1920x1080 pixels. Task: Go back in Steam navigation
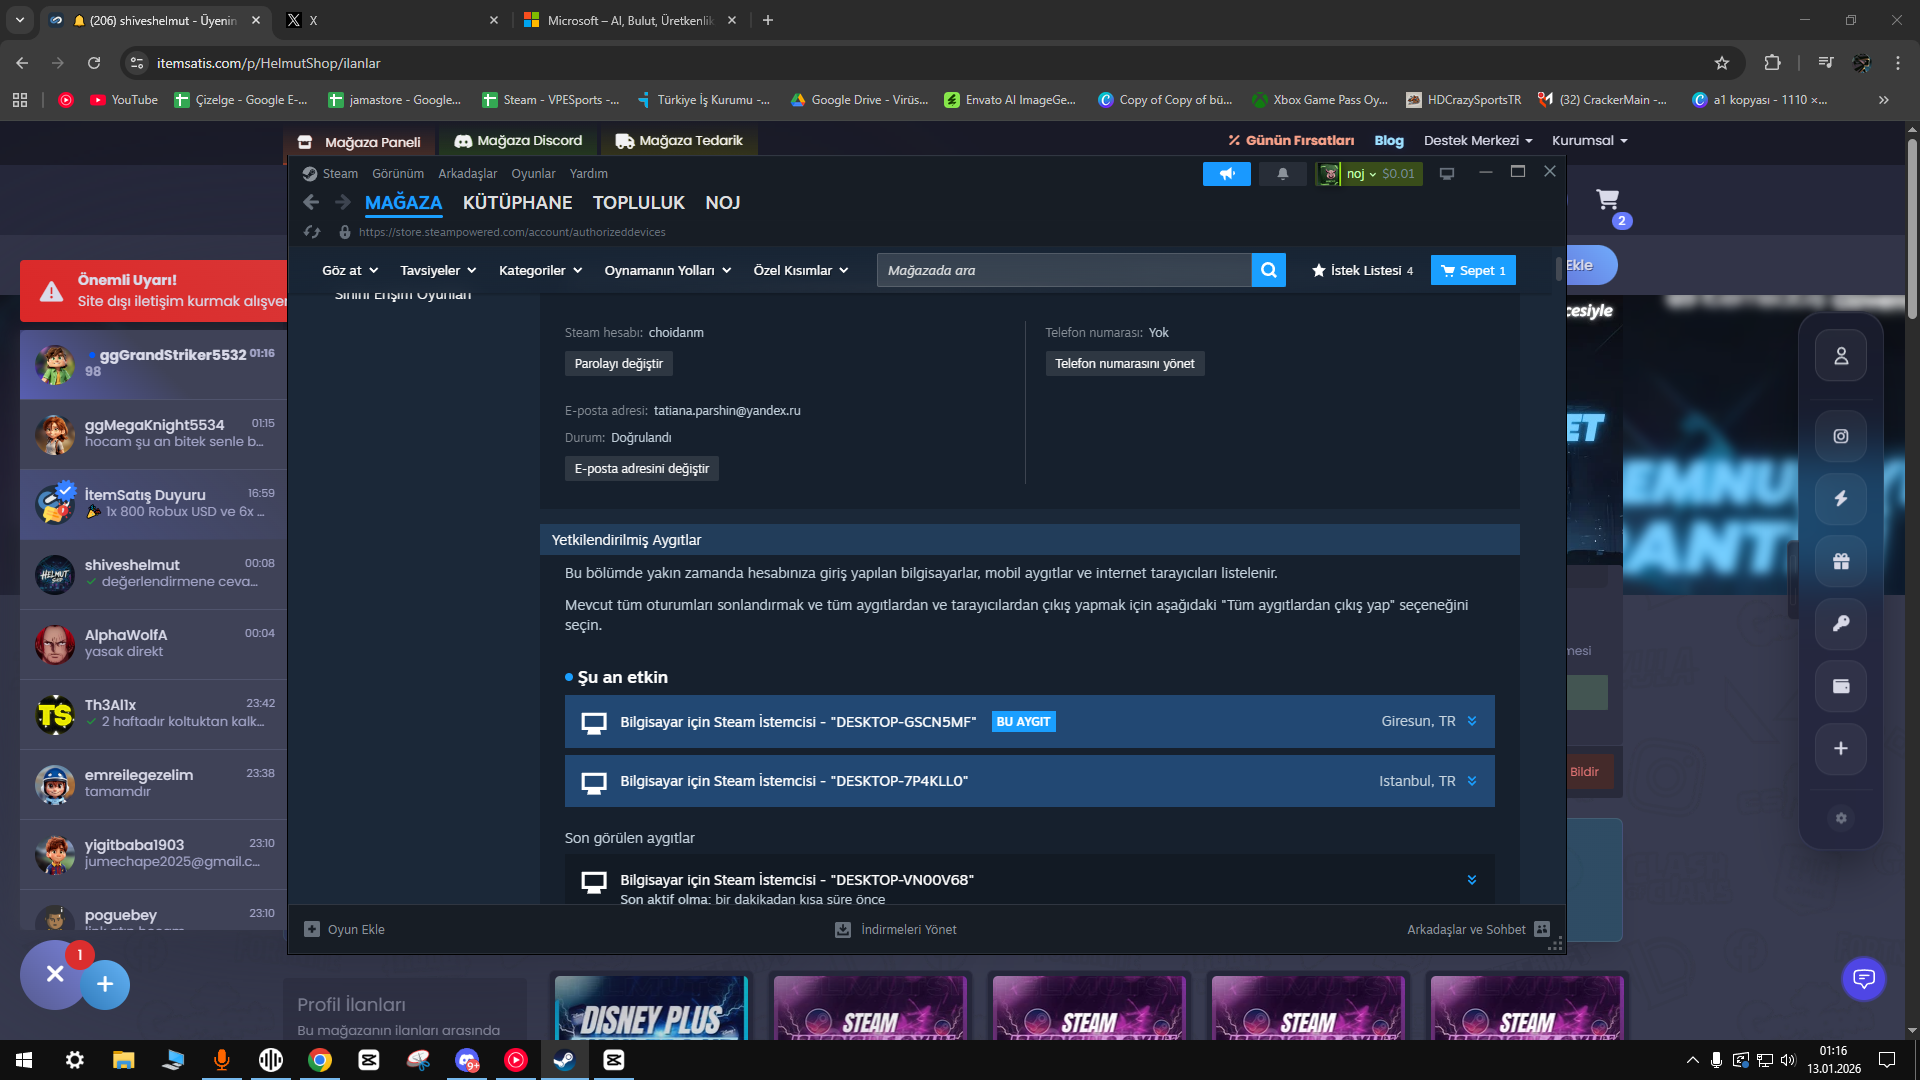coord(311,203)
